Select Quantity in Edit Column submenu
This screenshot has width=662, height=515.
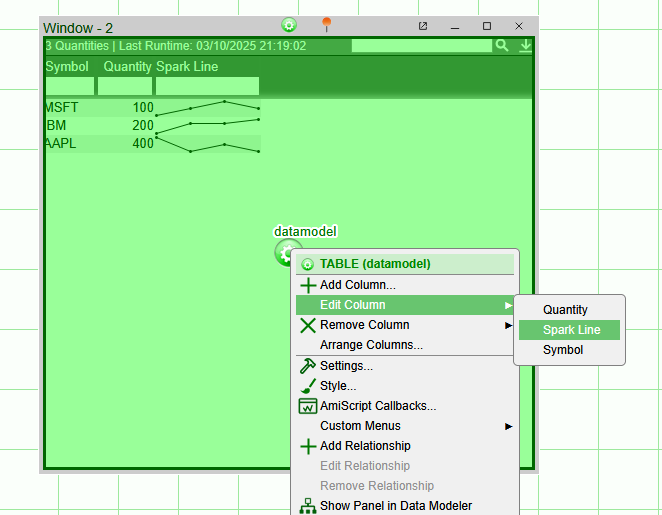(565, 310)
